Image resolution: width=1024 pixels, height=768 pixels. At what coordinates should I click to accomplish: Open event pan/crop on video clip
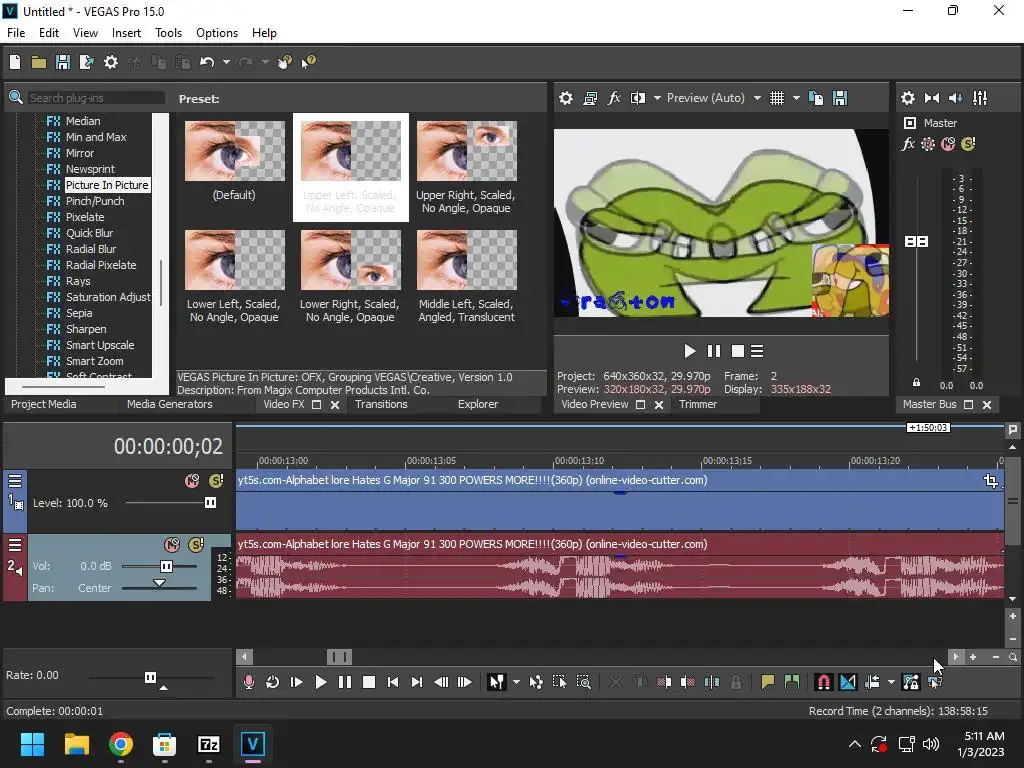point(991,481)
